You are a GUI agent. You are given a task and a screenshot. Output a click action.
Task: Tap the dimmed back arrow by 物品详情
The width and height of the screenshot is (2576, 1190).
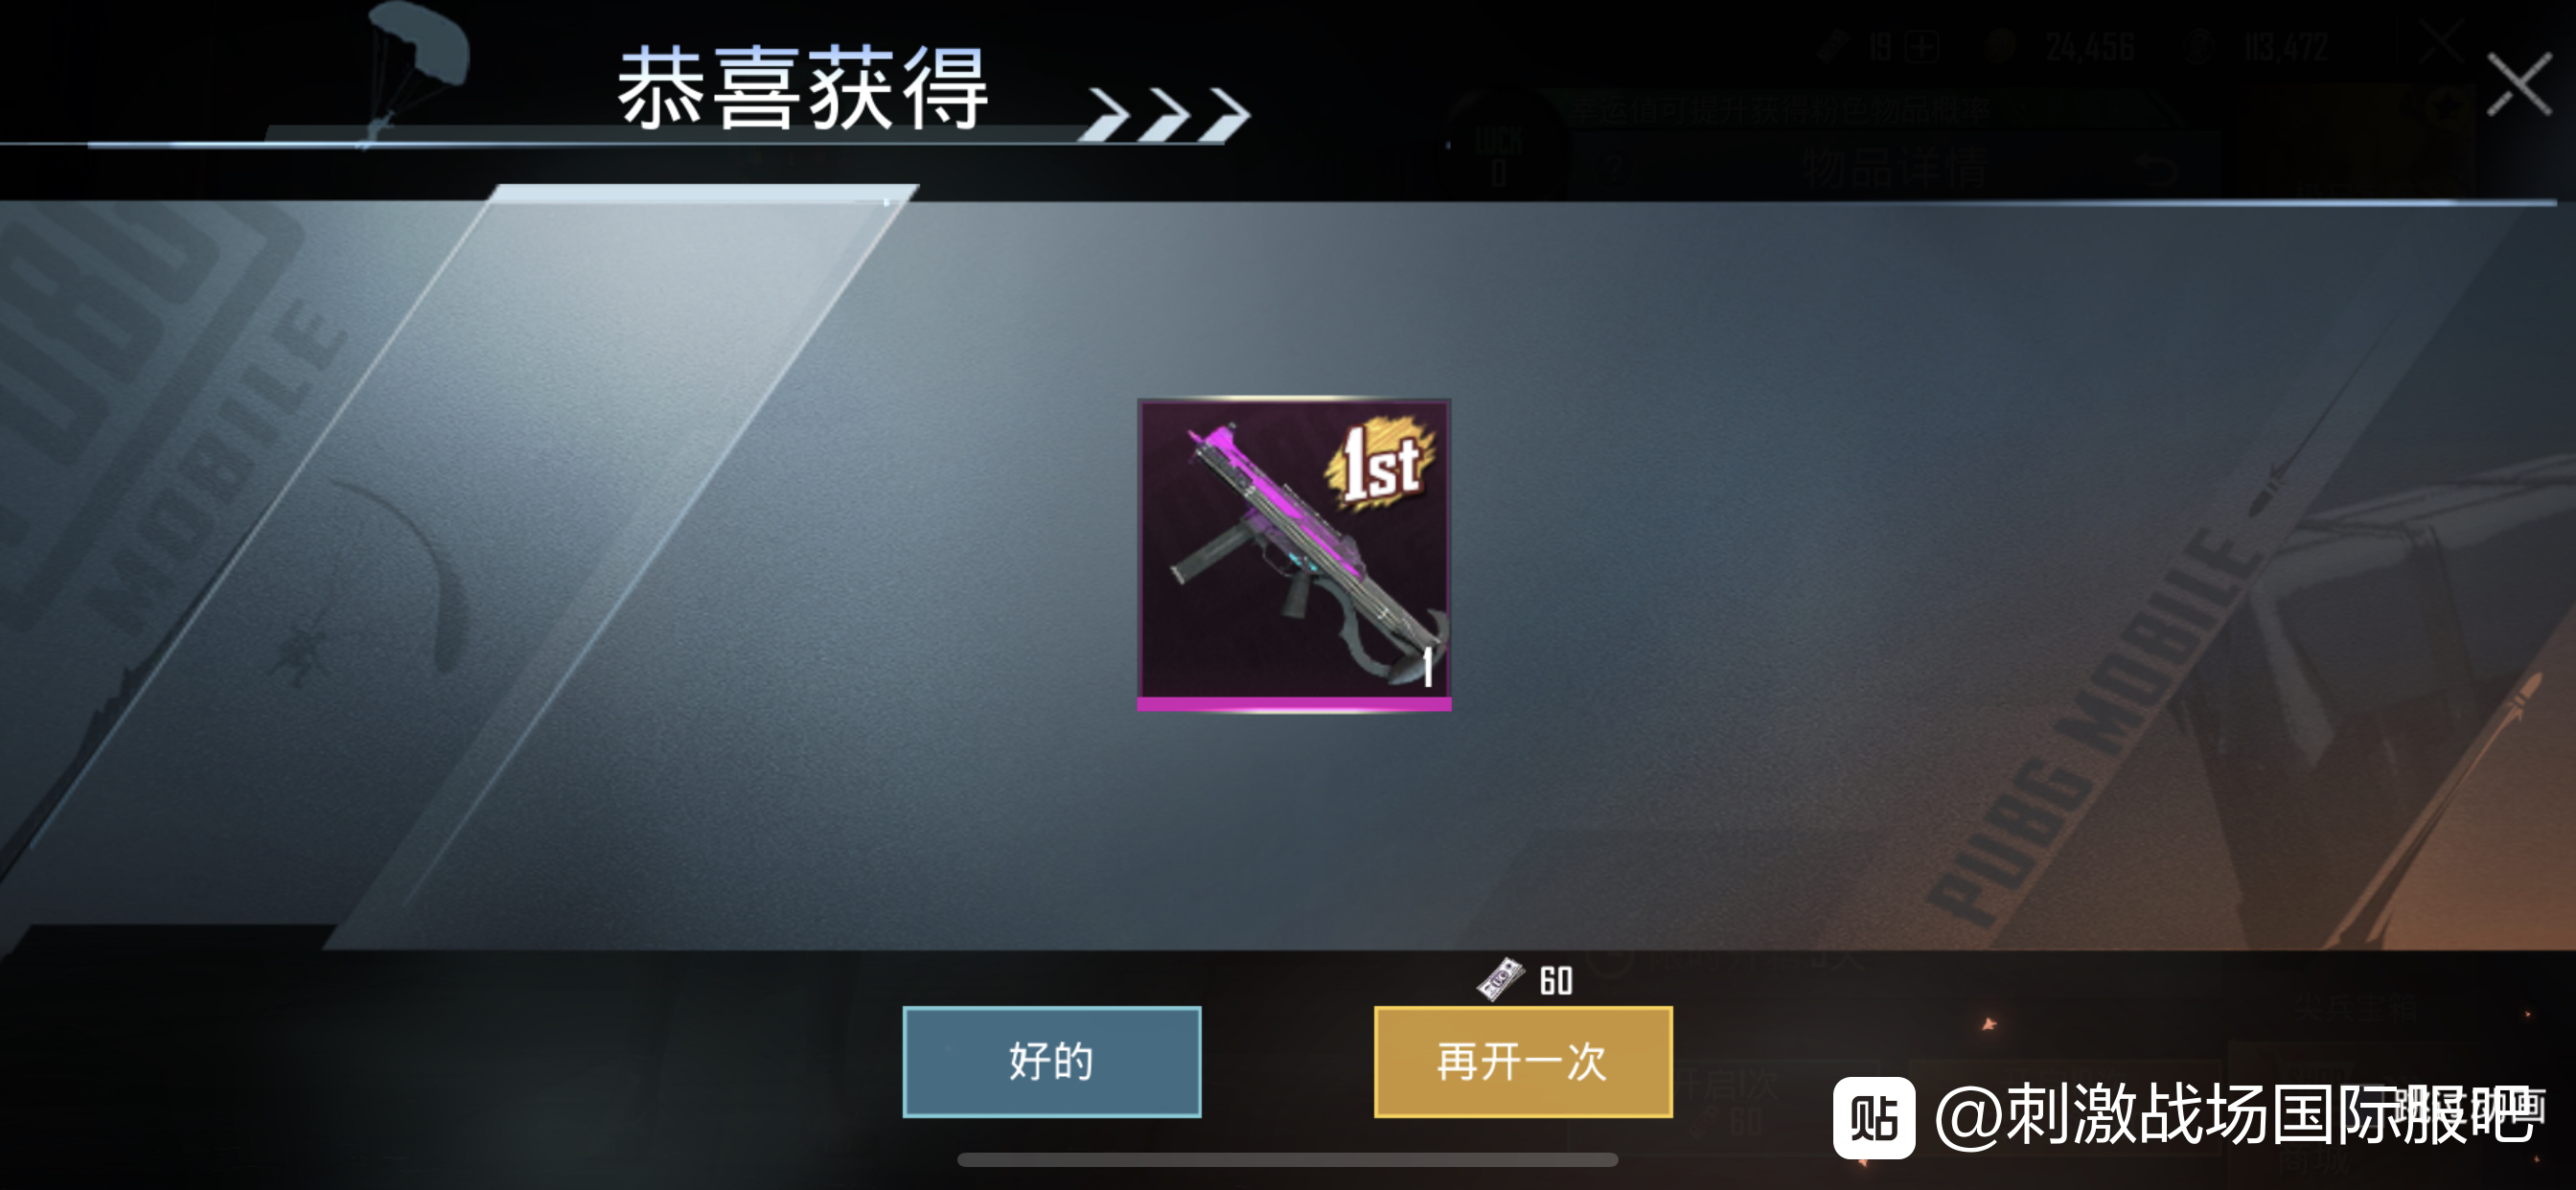[x=2156, y=169]
